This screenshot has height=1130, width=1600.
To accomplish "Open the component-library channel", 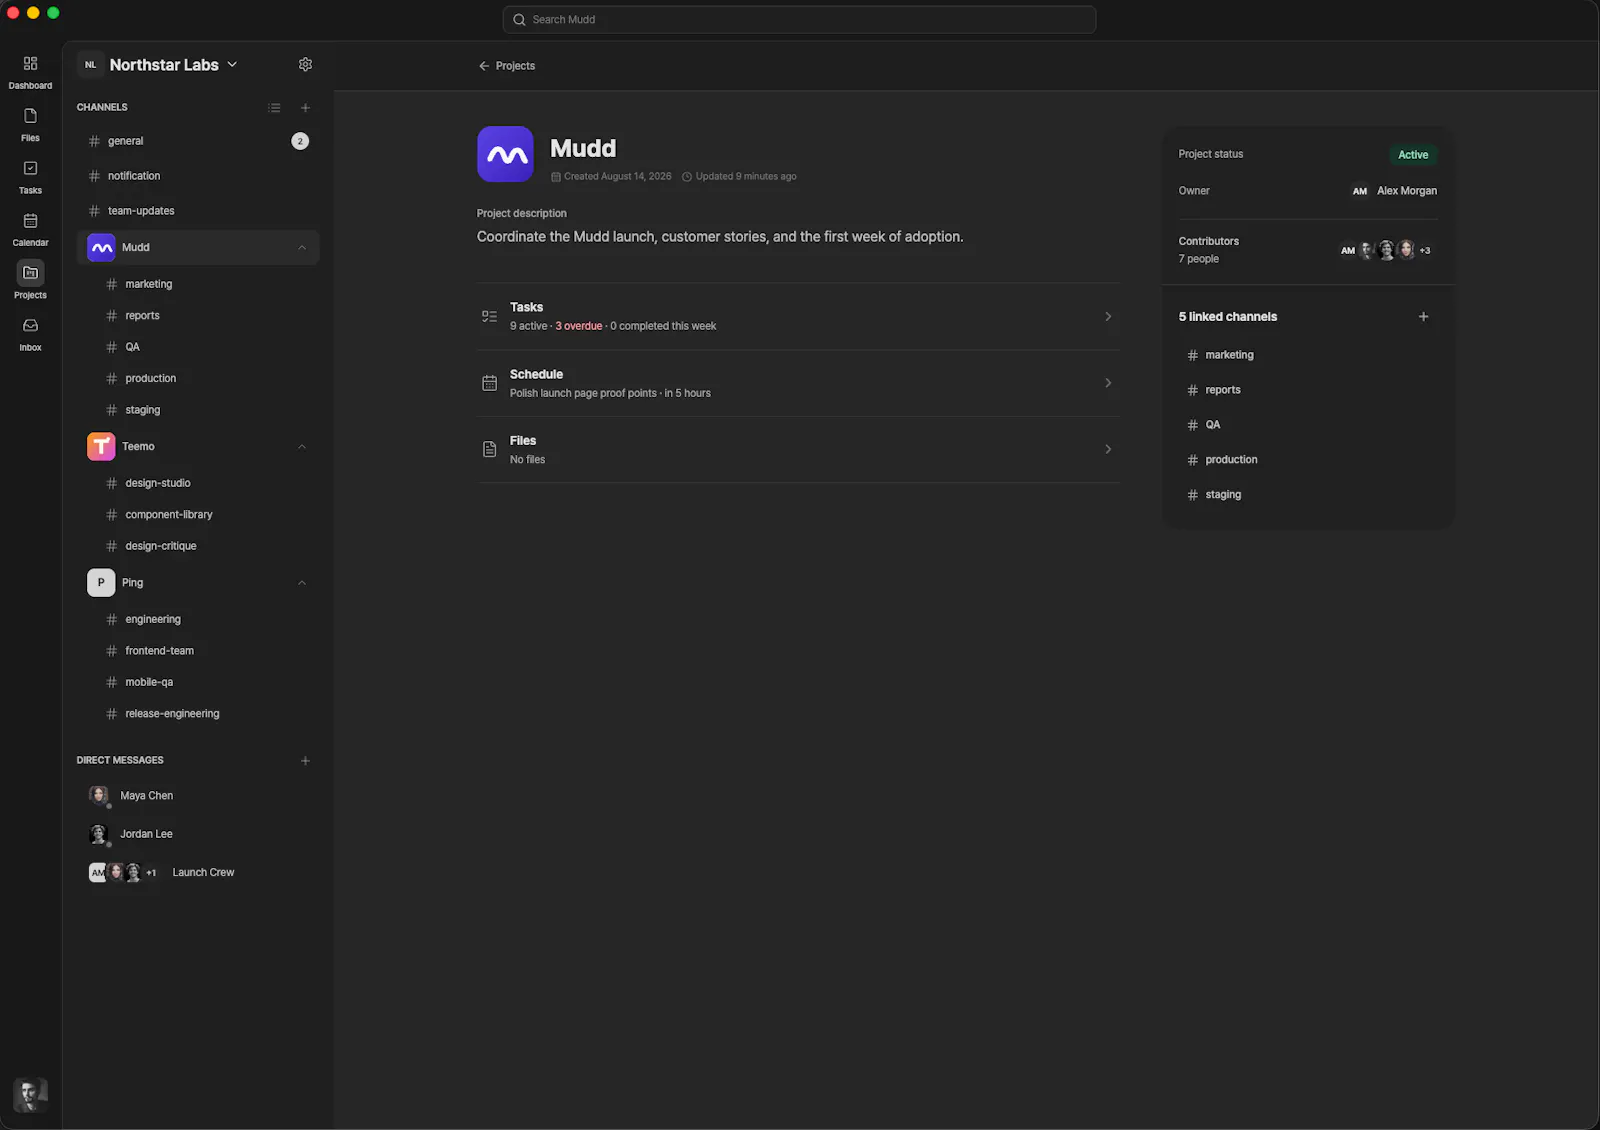I will click(x=207, y=515).
